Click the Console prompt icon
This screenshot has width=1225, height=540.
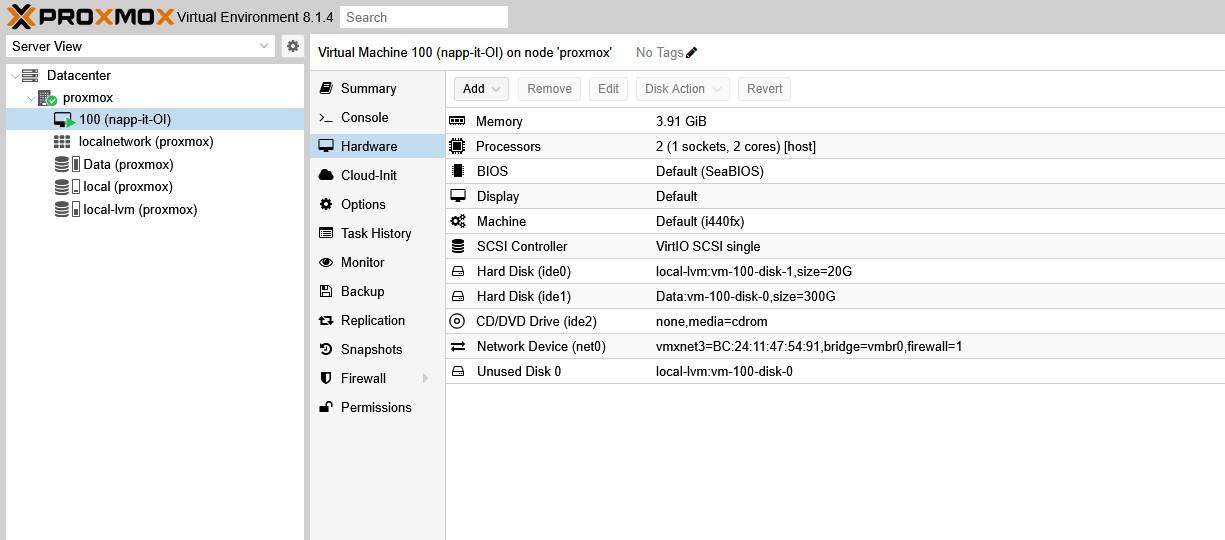point(325,117)
